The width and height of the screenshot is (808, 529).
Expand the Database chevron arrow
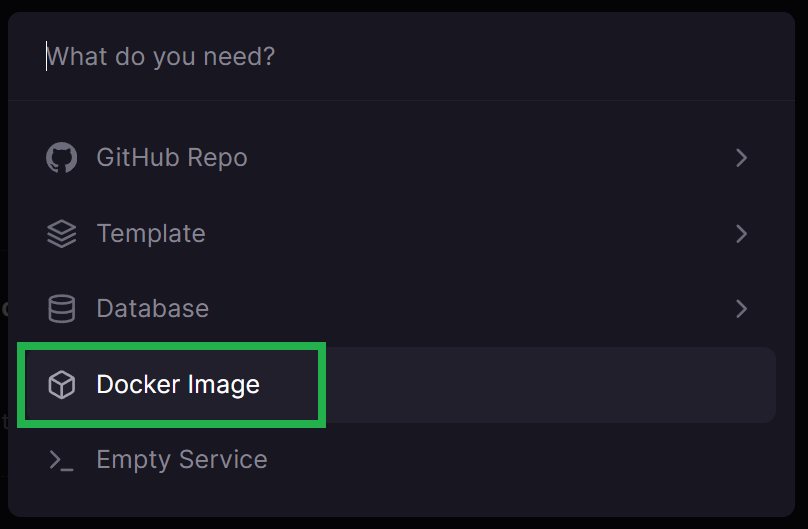[x=741, y=309]
